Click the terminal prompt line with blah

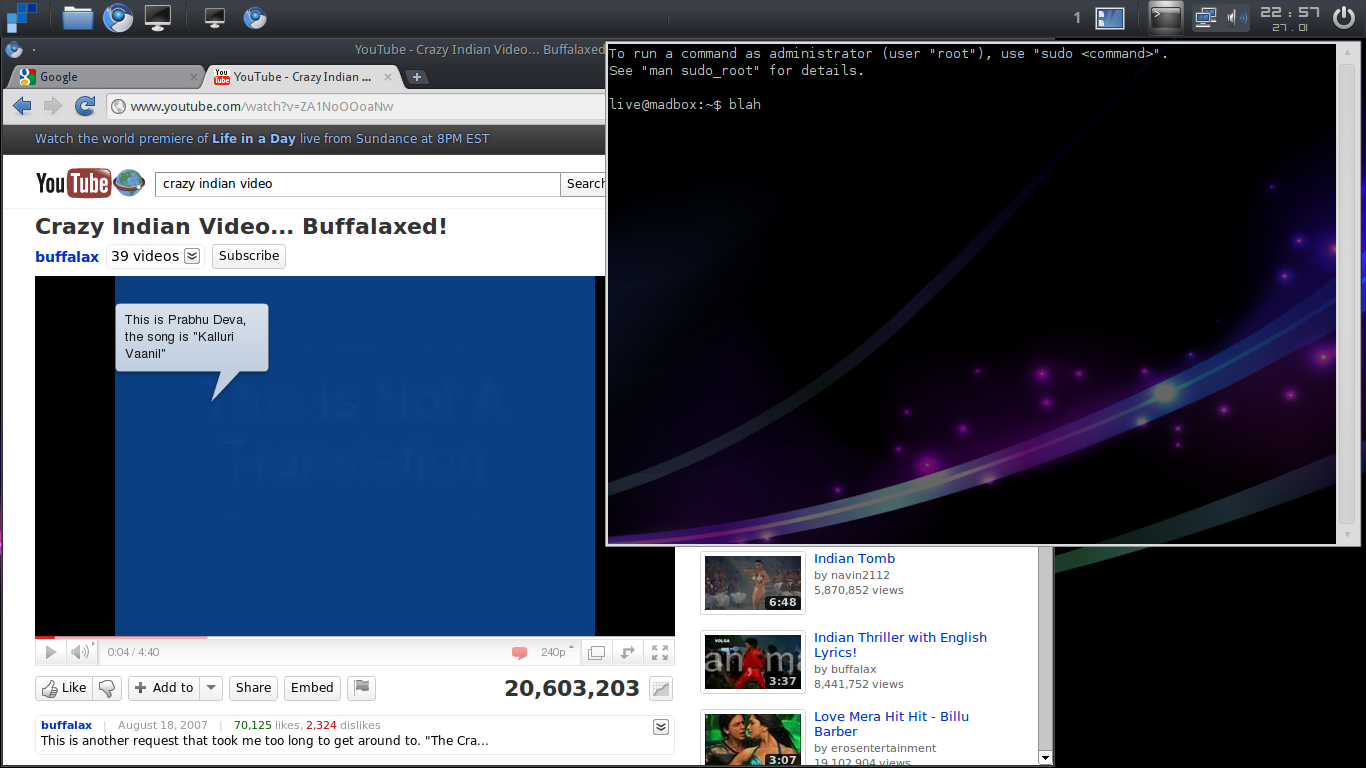685,104
